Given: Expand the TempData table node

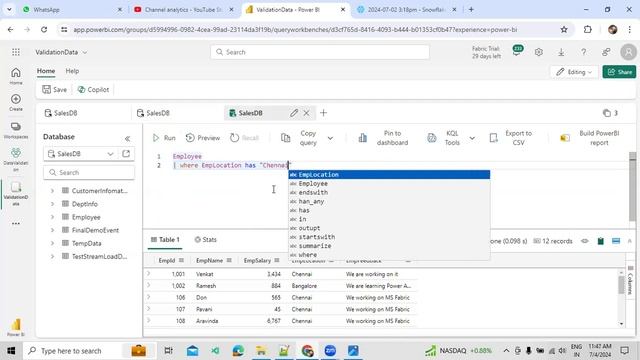Looking at the screenshot, I should 52,243.
